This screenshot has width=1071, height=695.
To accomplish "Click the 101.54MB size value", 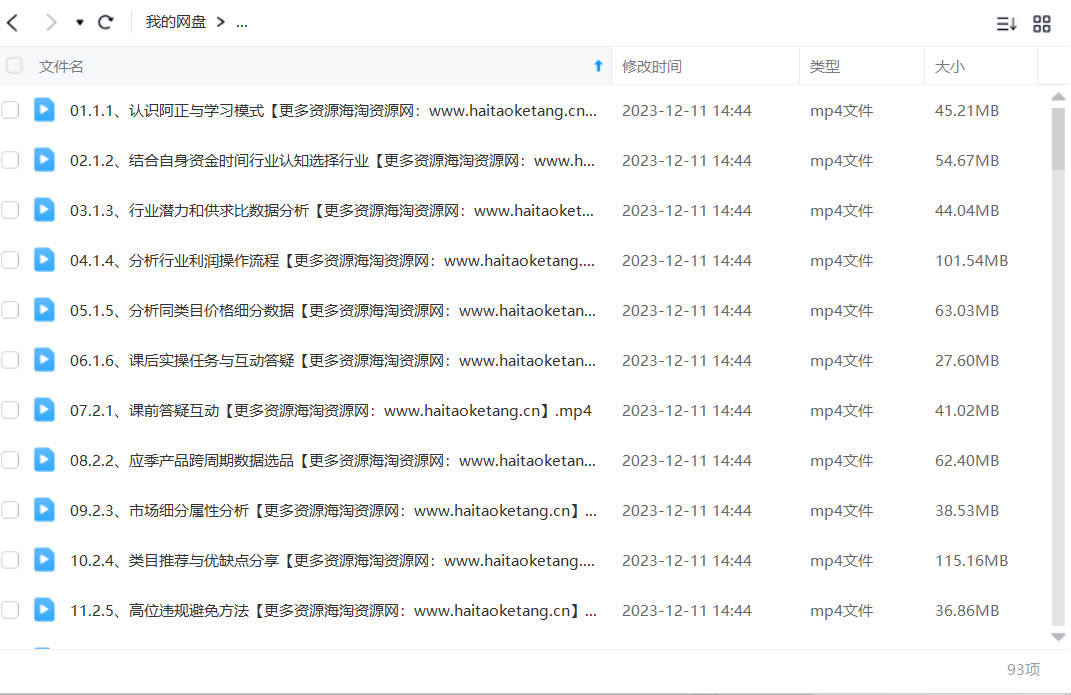I will [x=971, y=261].
